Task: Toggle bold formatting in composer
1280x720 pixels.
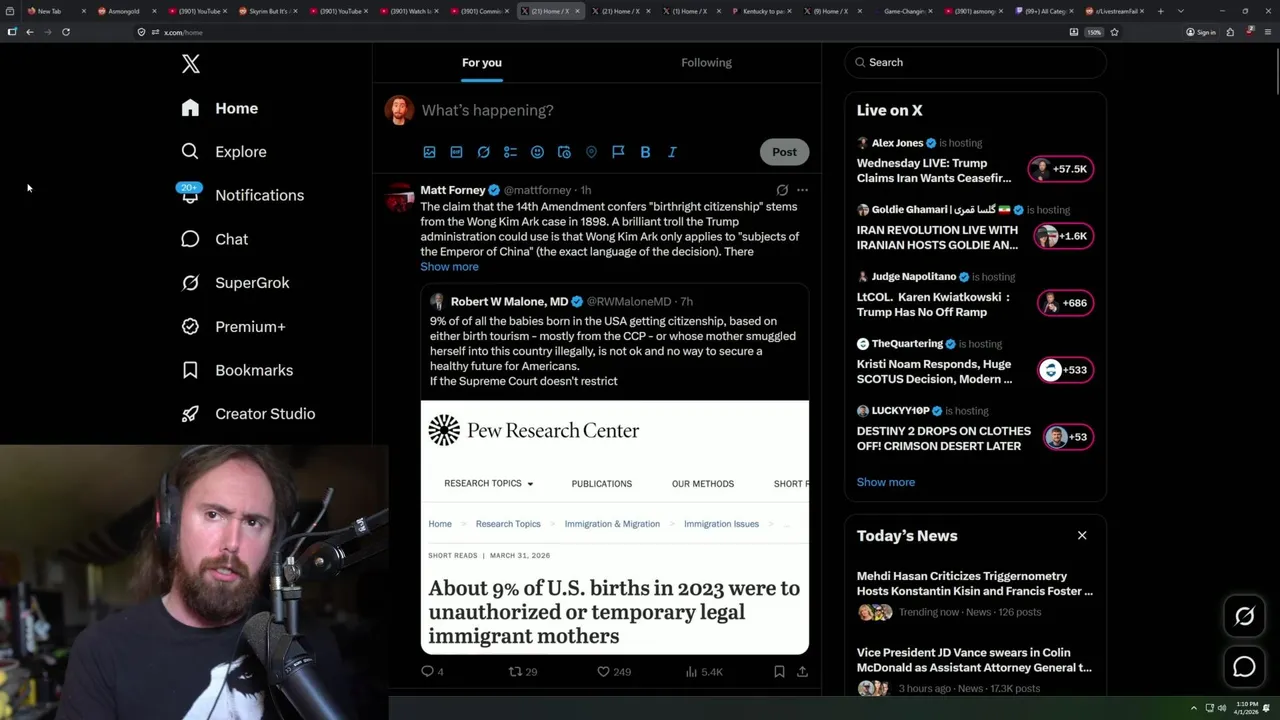Action: [x=645, y=152]
